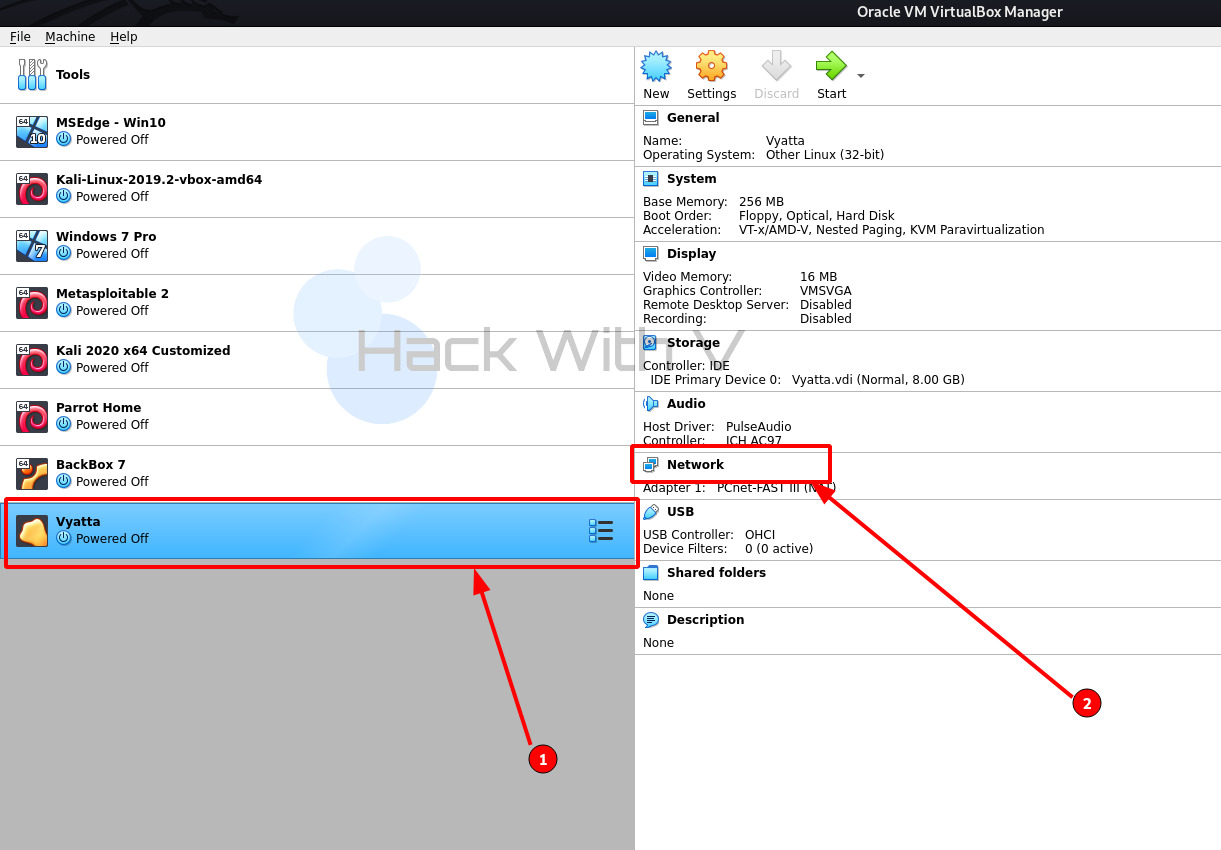Image resolution: width=1221 pixels, height=850 pixels.
Task: Click the Kali 2020 x64 Customized icon
Action: coord(32,360)
